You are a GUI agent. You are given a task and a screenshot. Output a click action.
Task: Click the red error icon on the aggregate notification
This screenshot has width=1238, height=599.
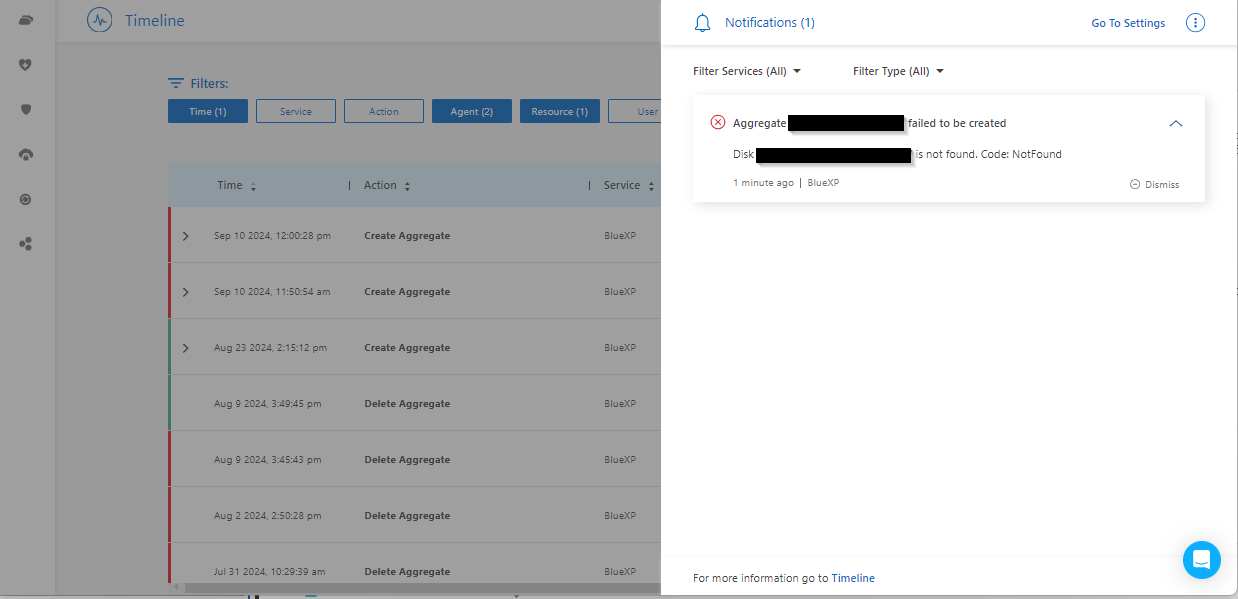pos(717,122)
